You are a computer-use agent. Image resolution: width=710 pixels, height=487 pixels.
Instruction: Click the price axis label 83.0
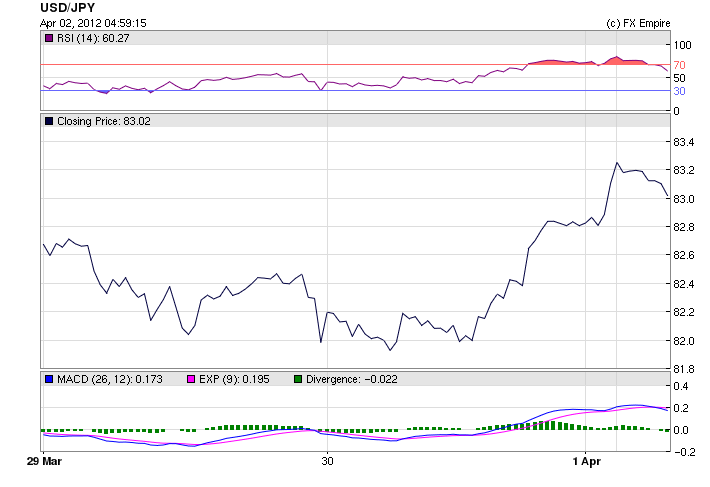click(683, 199)
